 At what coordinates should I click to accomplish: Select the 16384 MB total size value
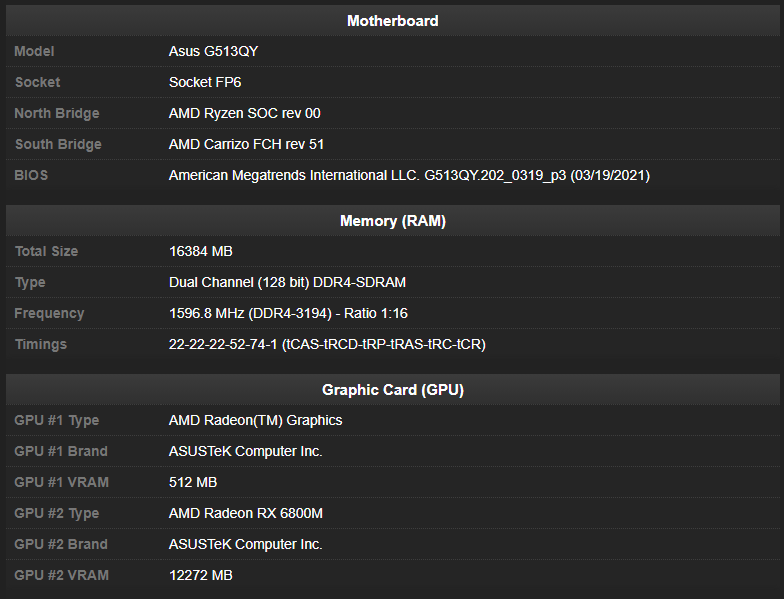pos(201,251)
